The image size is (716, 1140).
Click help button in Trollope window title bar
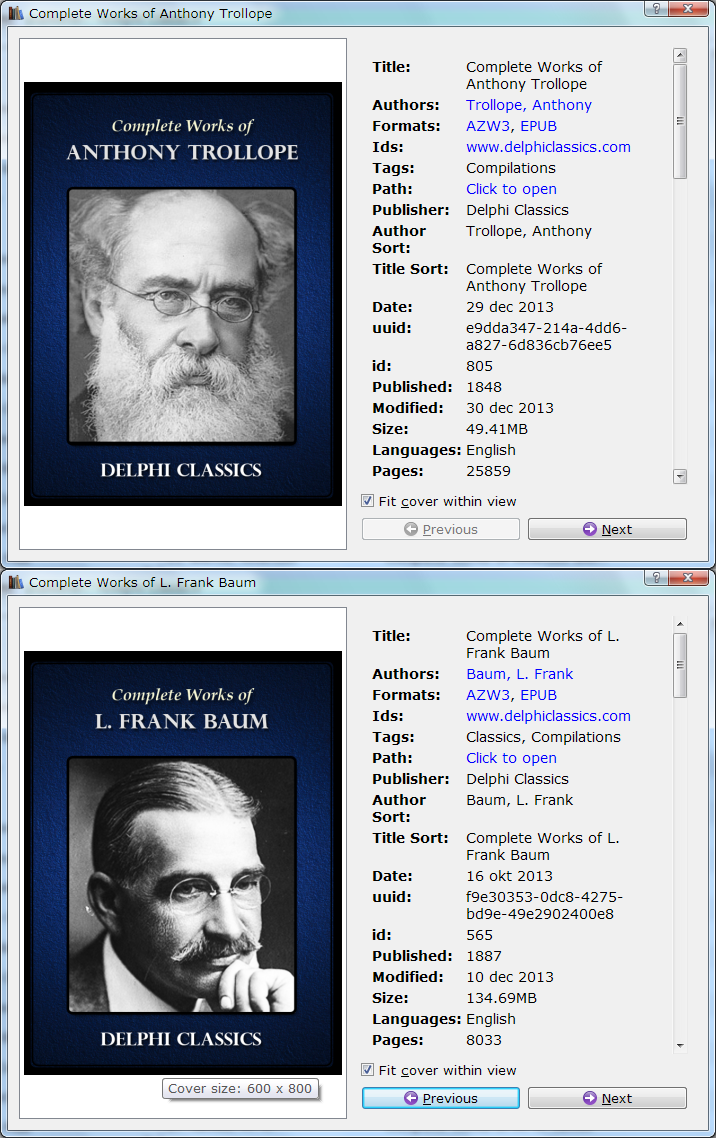coord(656,9)
